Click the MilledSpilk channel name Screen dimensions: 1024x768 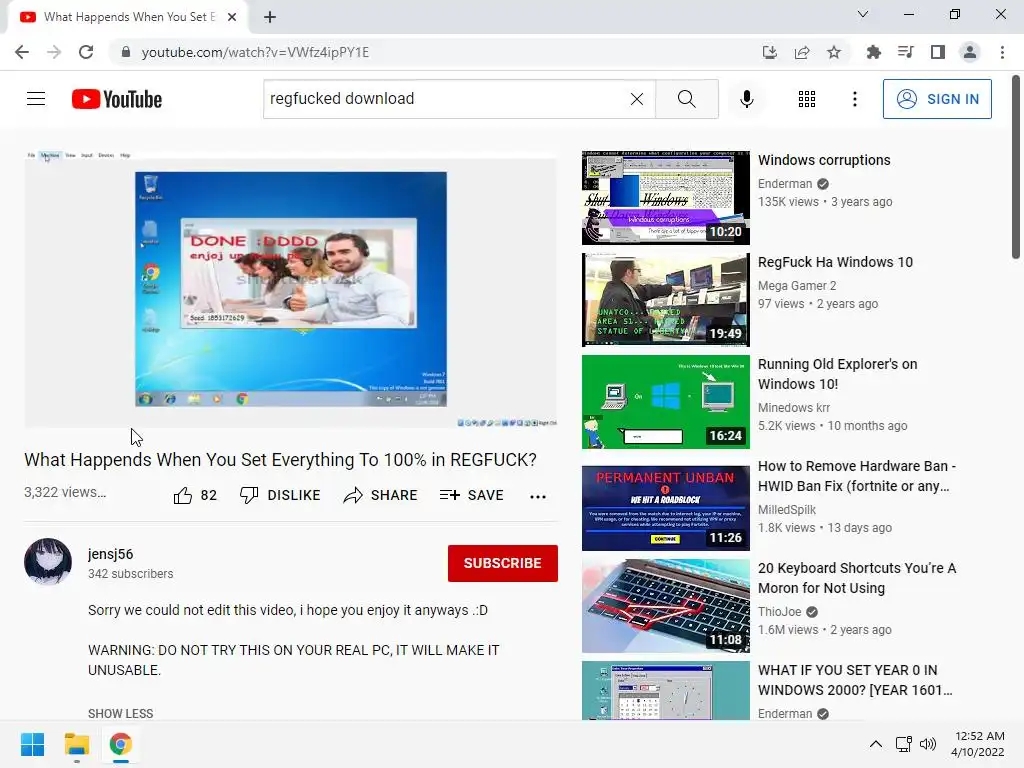click(x=786, y=509)
